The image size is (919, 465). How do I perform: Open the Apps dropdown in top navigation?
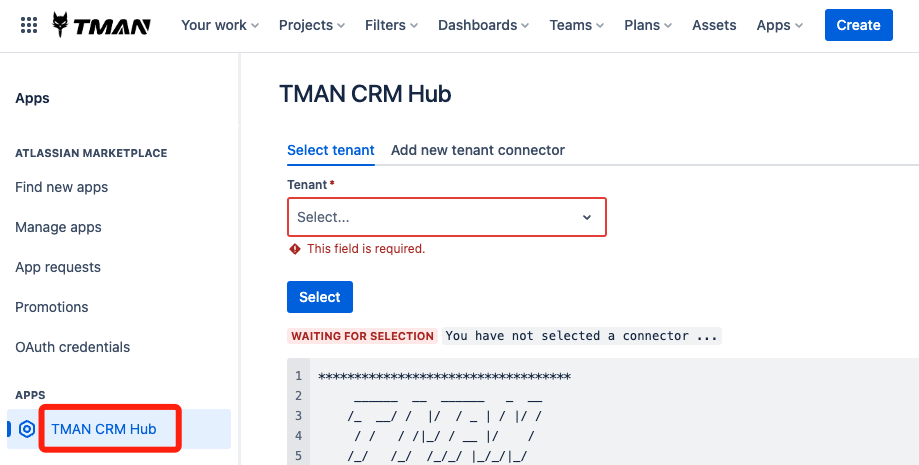(x=780, y=25)
